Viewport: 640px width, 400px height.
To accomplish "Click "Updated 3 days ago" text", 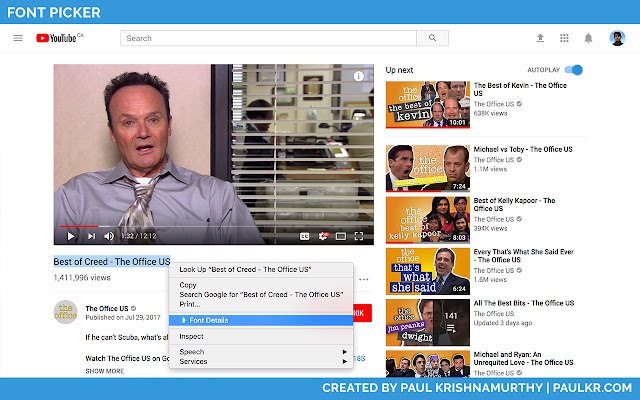I will coord(502,323).
